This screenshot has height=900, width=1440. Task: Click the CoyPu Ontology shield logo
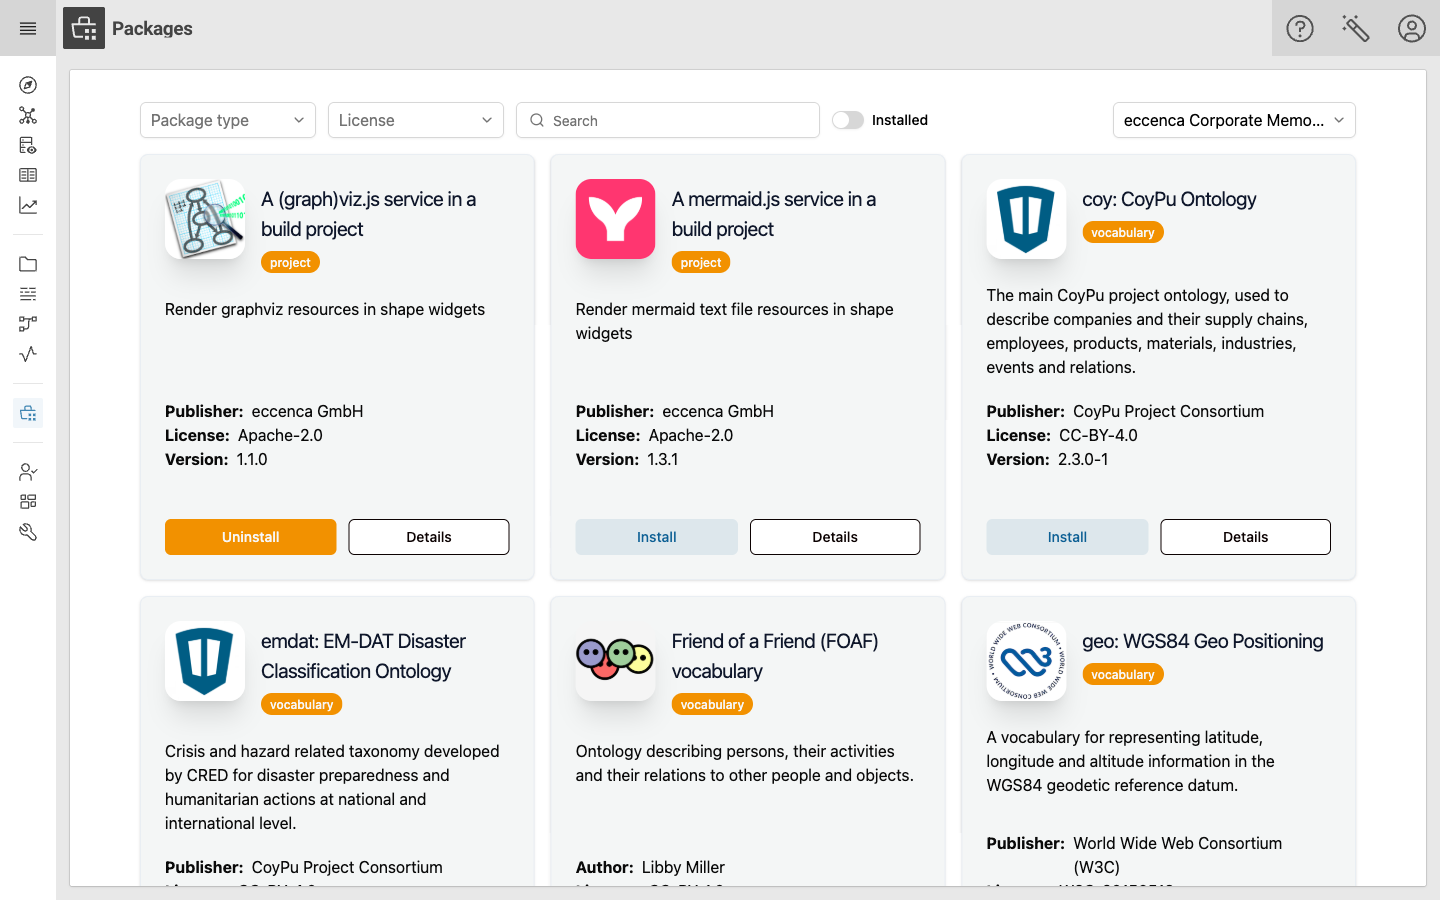coord(1026,219)
